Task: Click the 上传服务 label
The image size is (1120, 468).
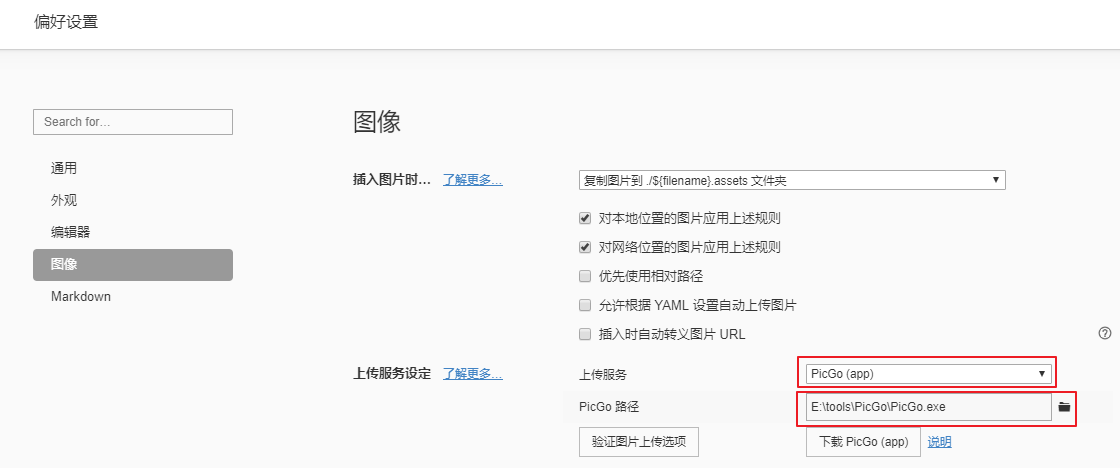Action: [x=602, y=374]
